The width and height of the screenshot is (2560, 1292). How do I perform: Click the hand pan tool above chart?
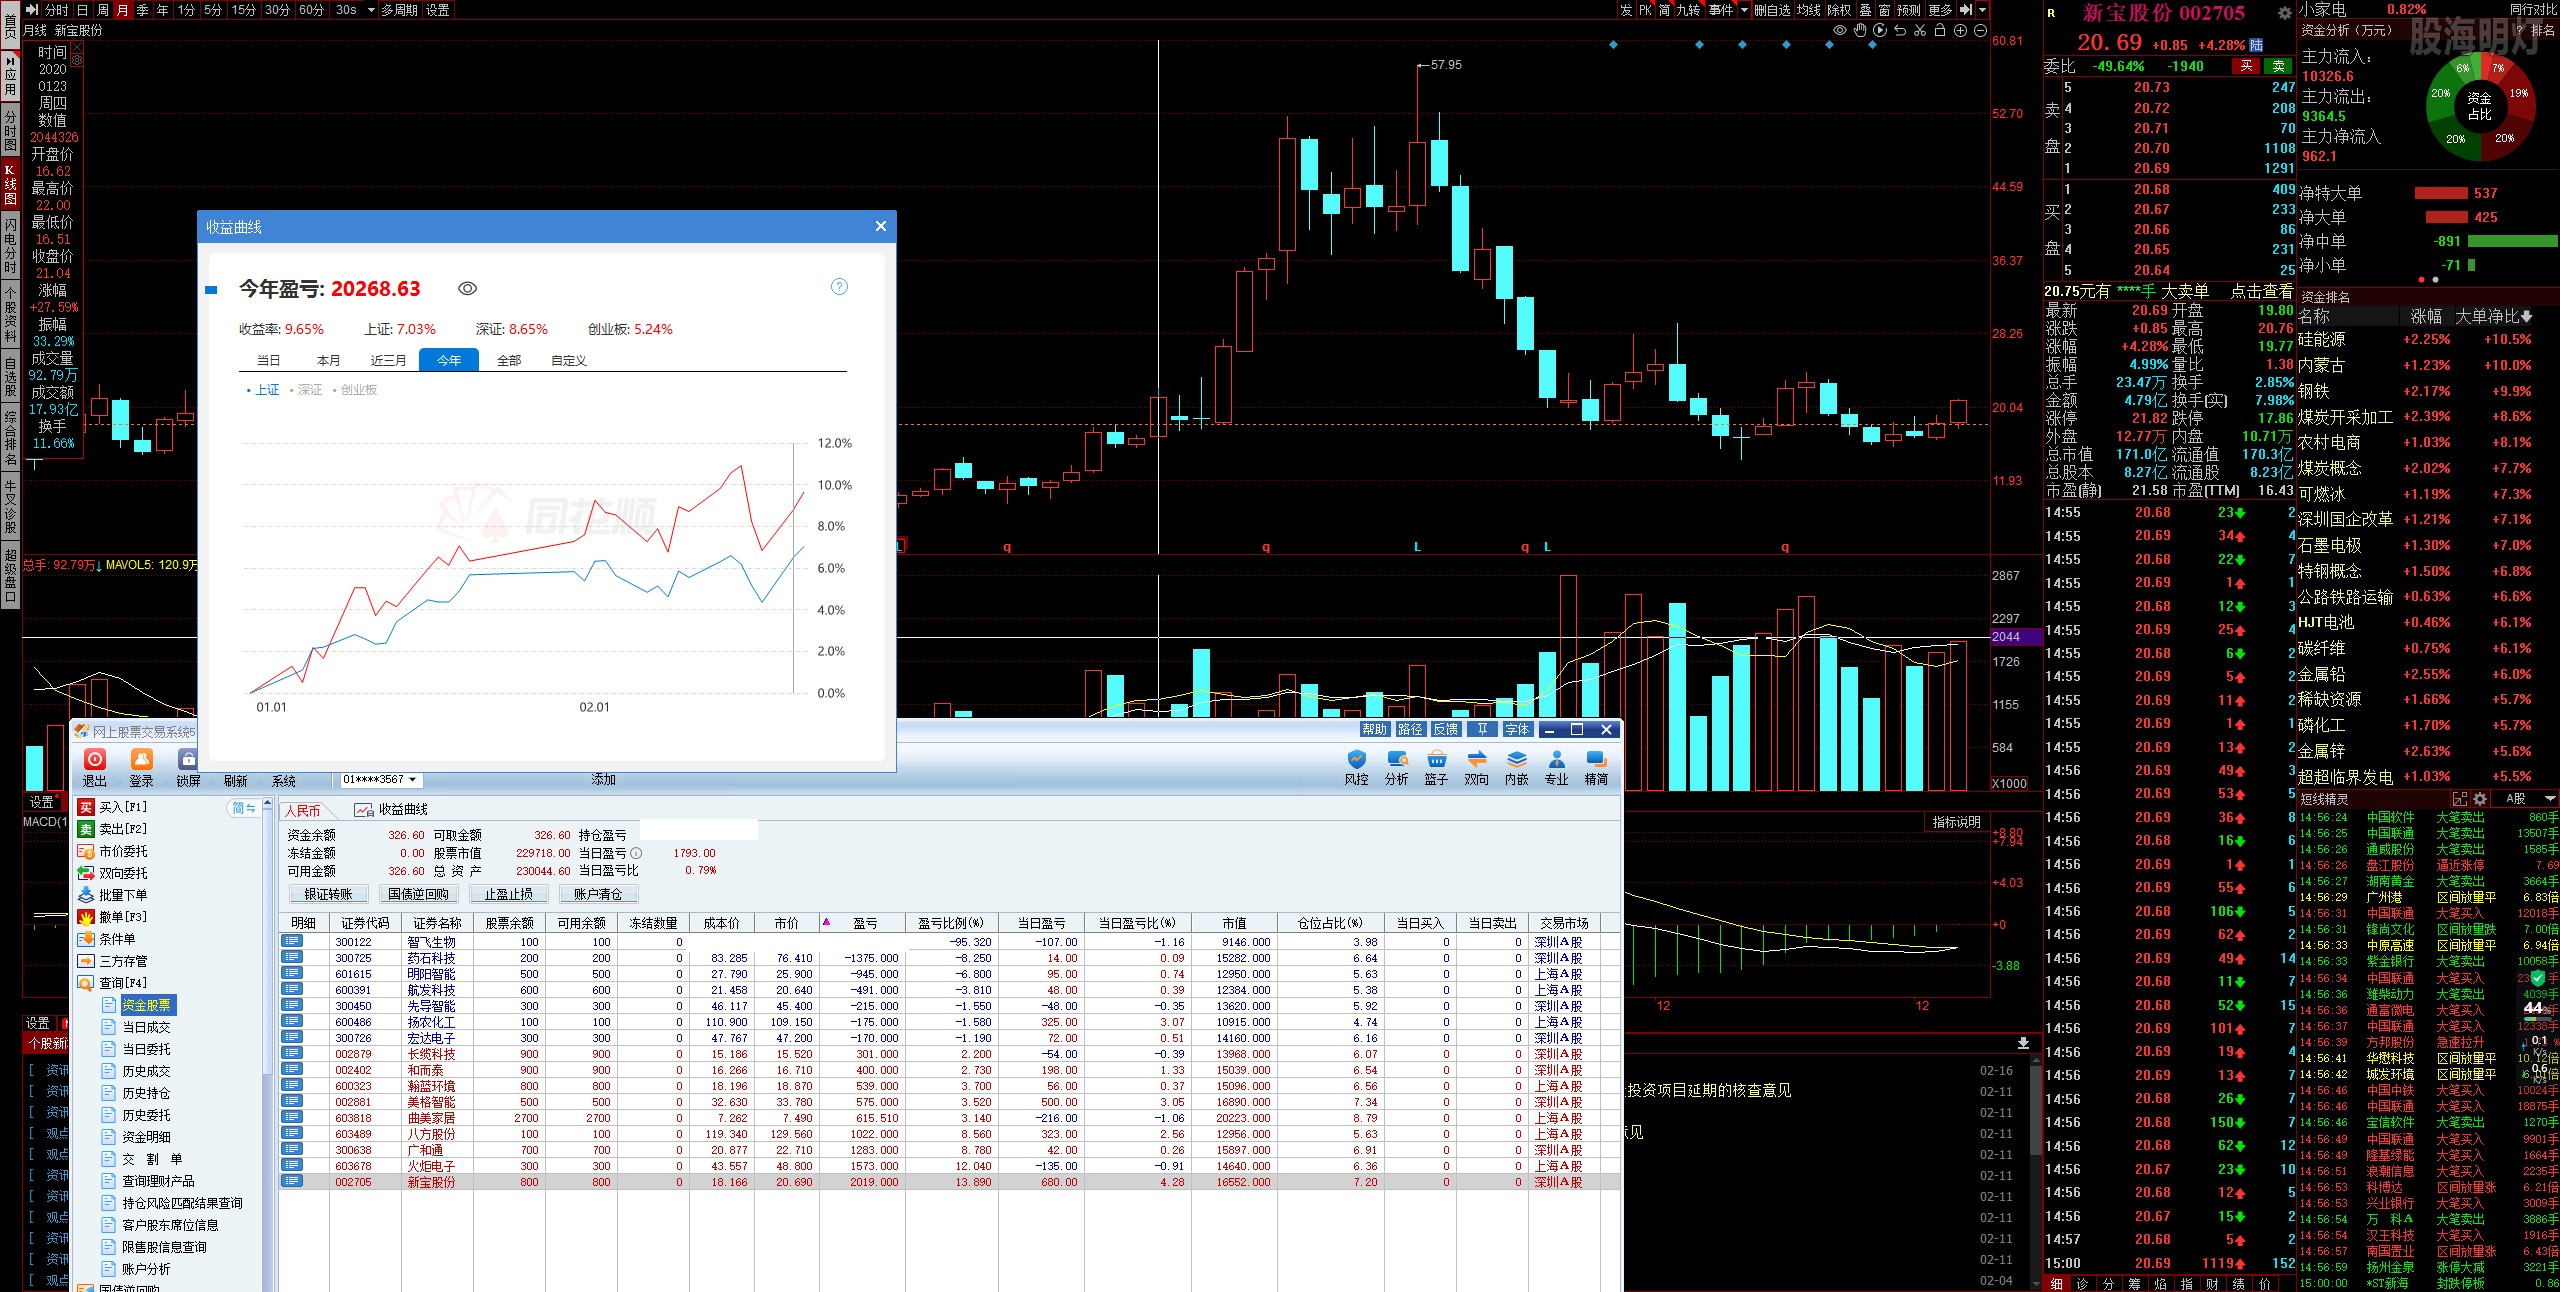point(1860,31)
